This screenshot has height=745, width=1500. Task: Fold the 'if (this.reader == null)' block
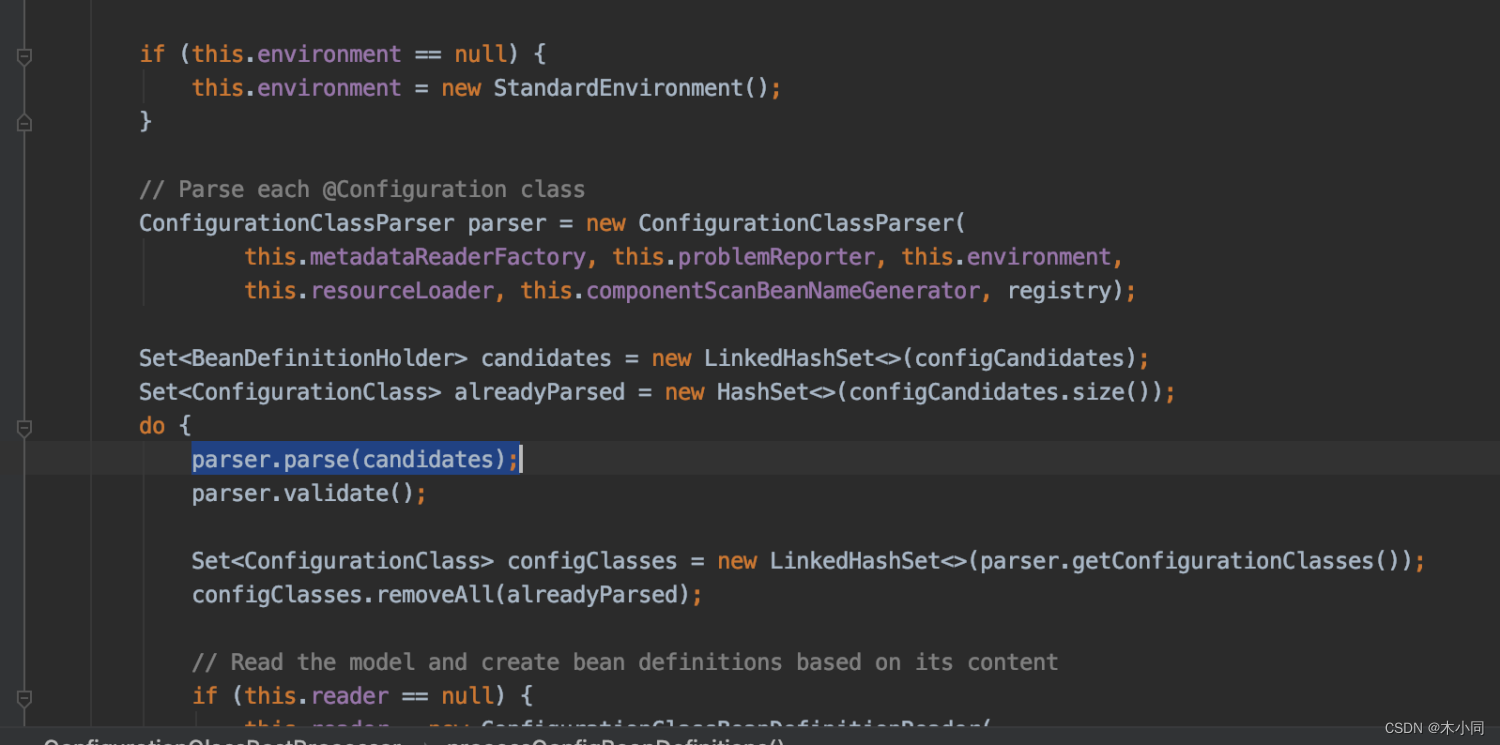(x=24, y=697)
